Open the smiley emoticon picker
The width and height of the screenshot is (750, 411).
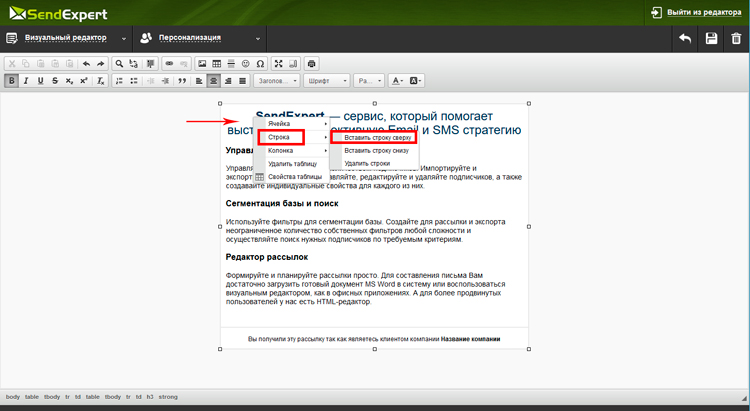245,64
